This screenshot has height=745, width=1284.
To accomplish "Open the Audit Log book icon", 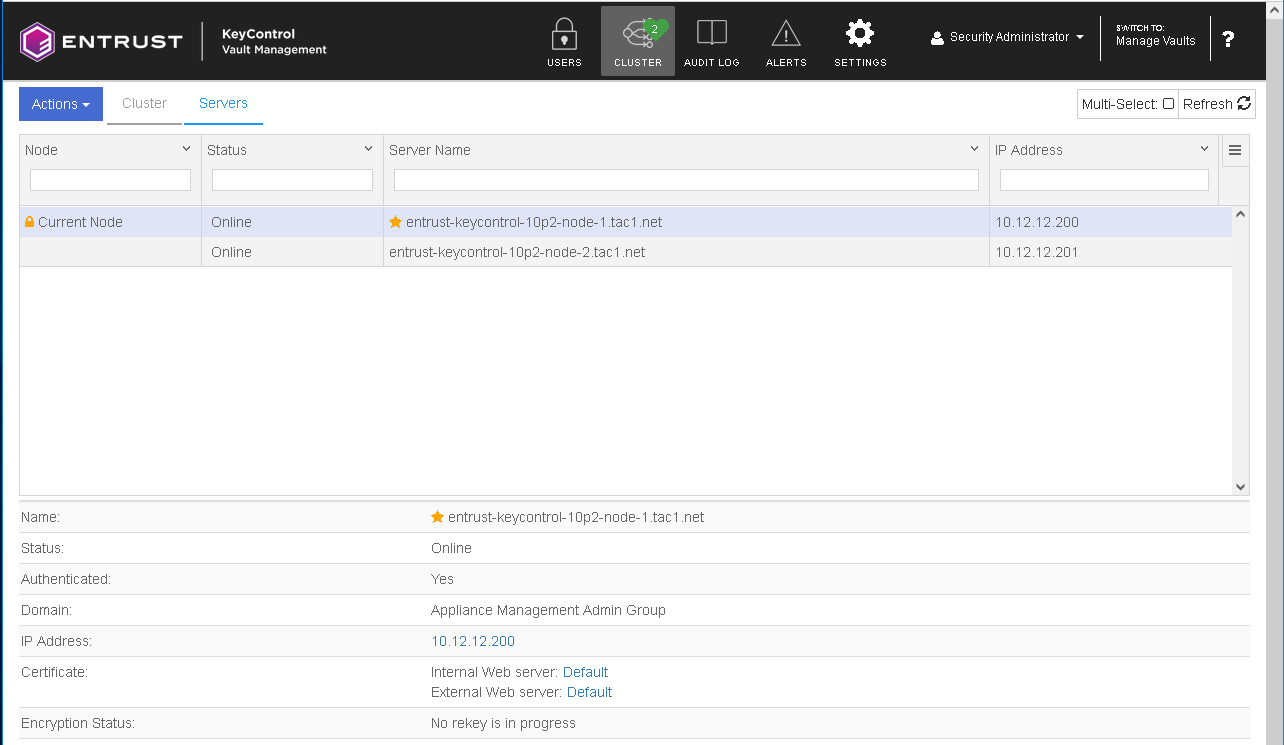I will click(x=712, y=33).
